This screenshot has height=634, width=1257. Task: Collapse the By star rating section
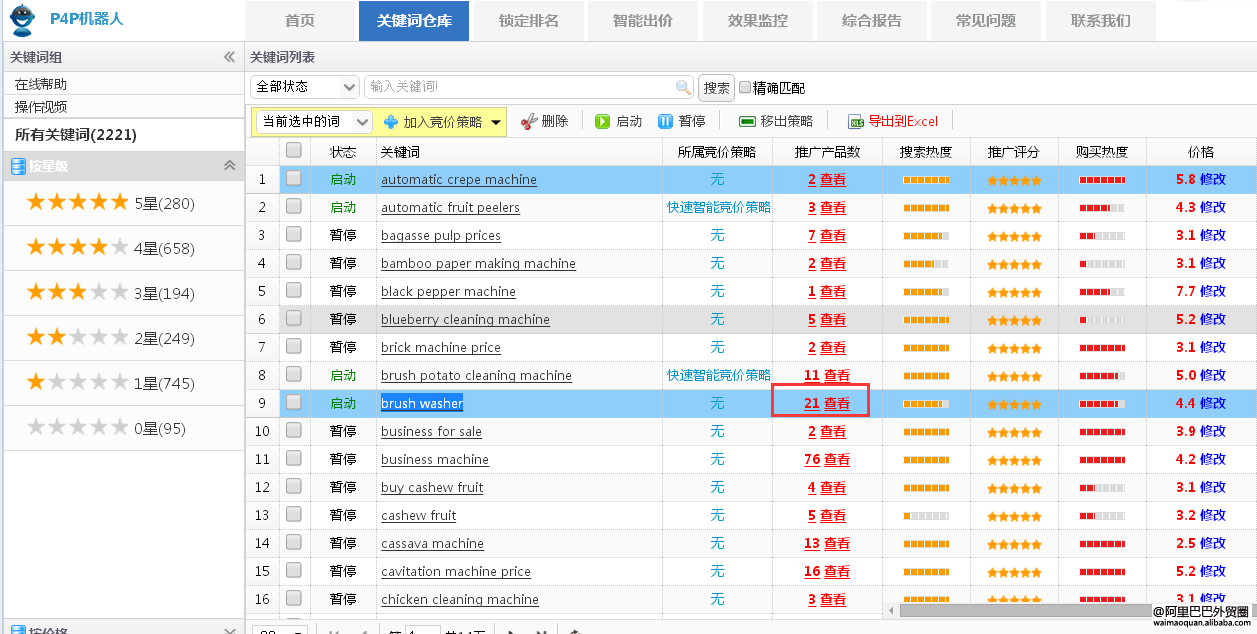pos(229,166)
